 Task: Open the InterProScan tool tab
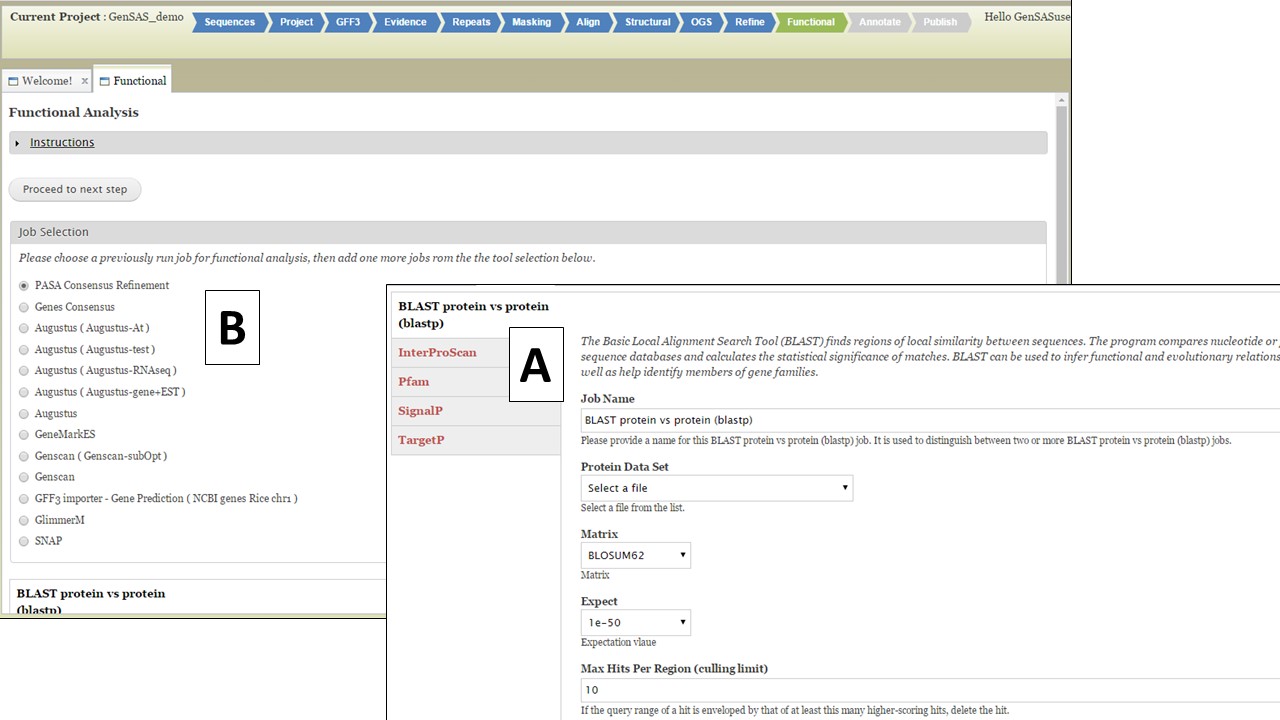[437, 353]
